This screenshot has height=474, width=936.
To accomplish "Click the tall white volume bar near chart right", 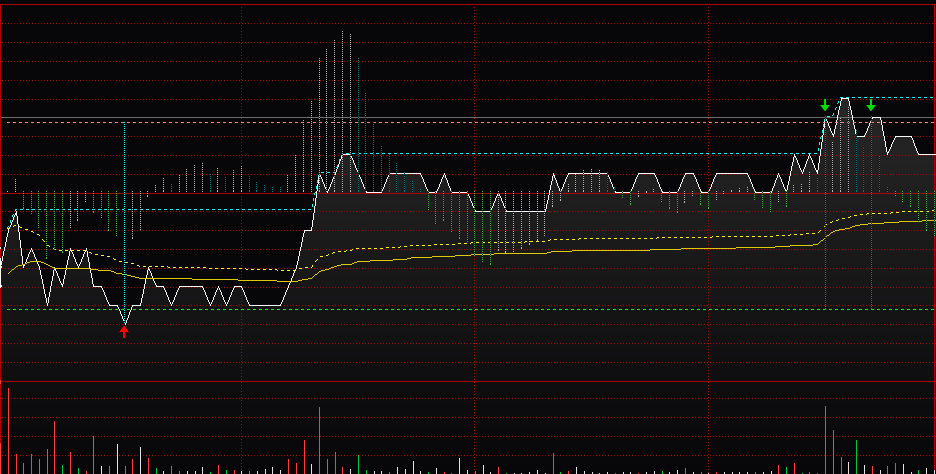I will (825, 438).
